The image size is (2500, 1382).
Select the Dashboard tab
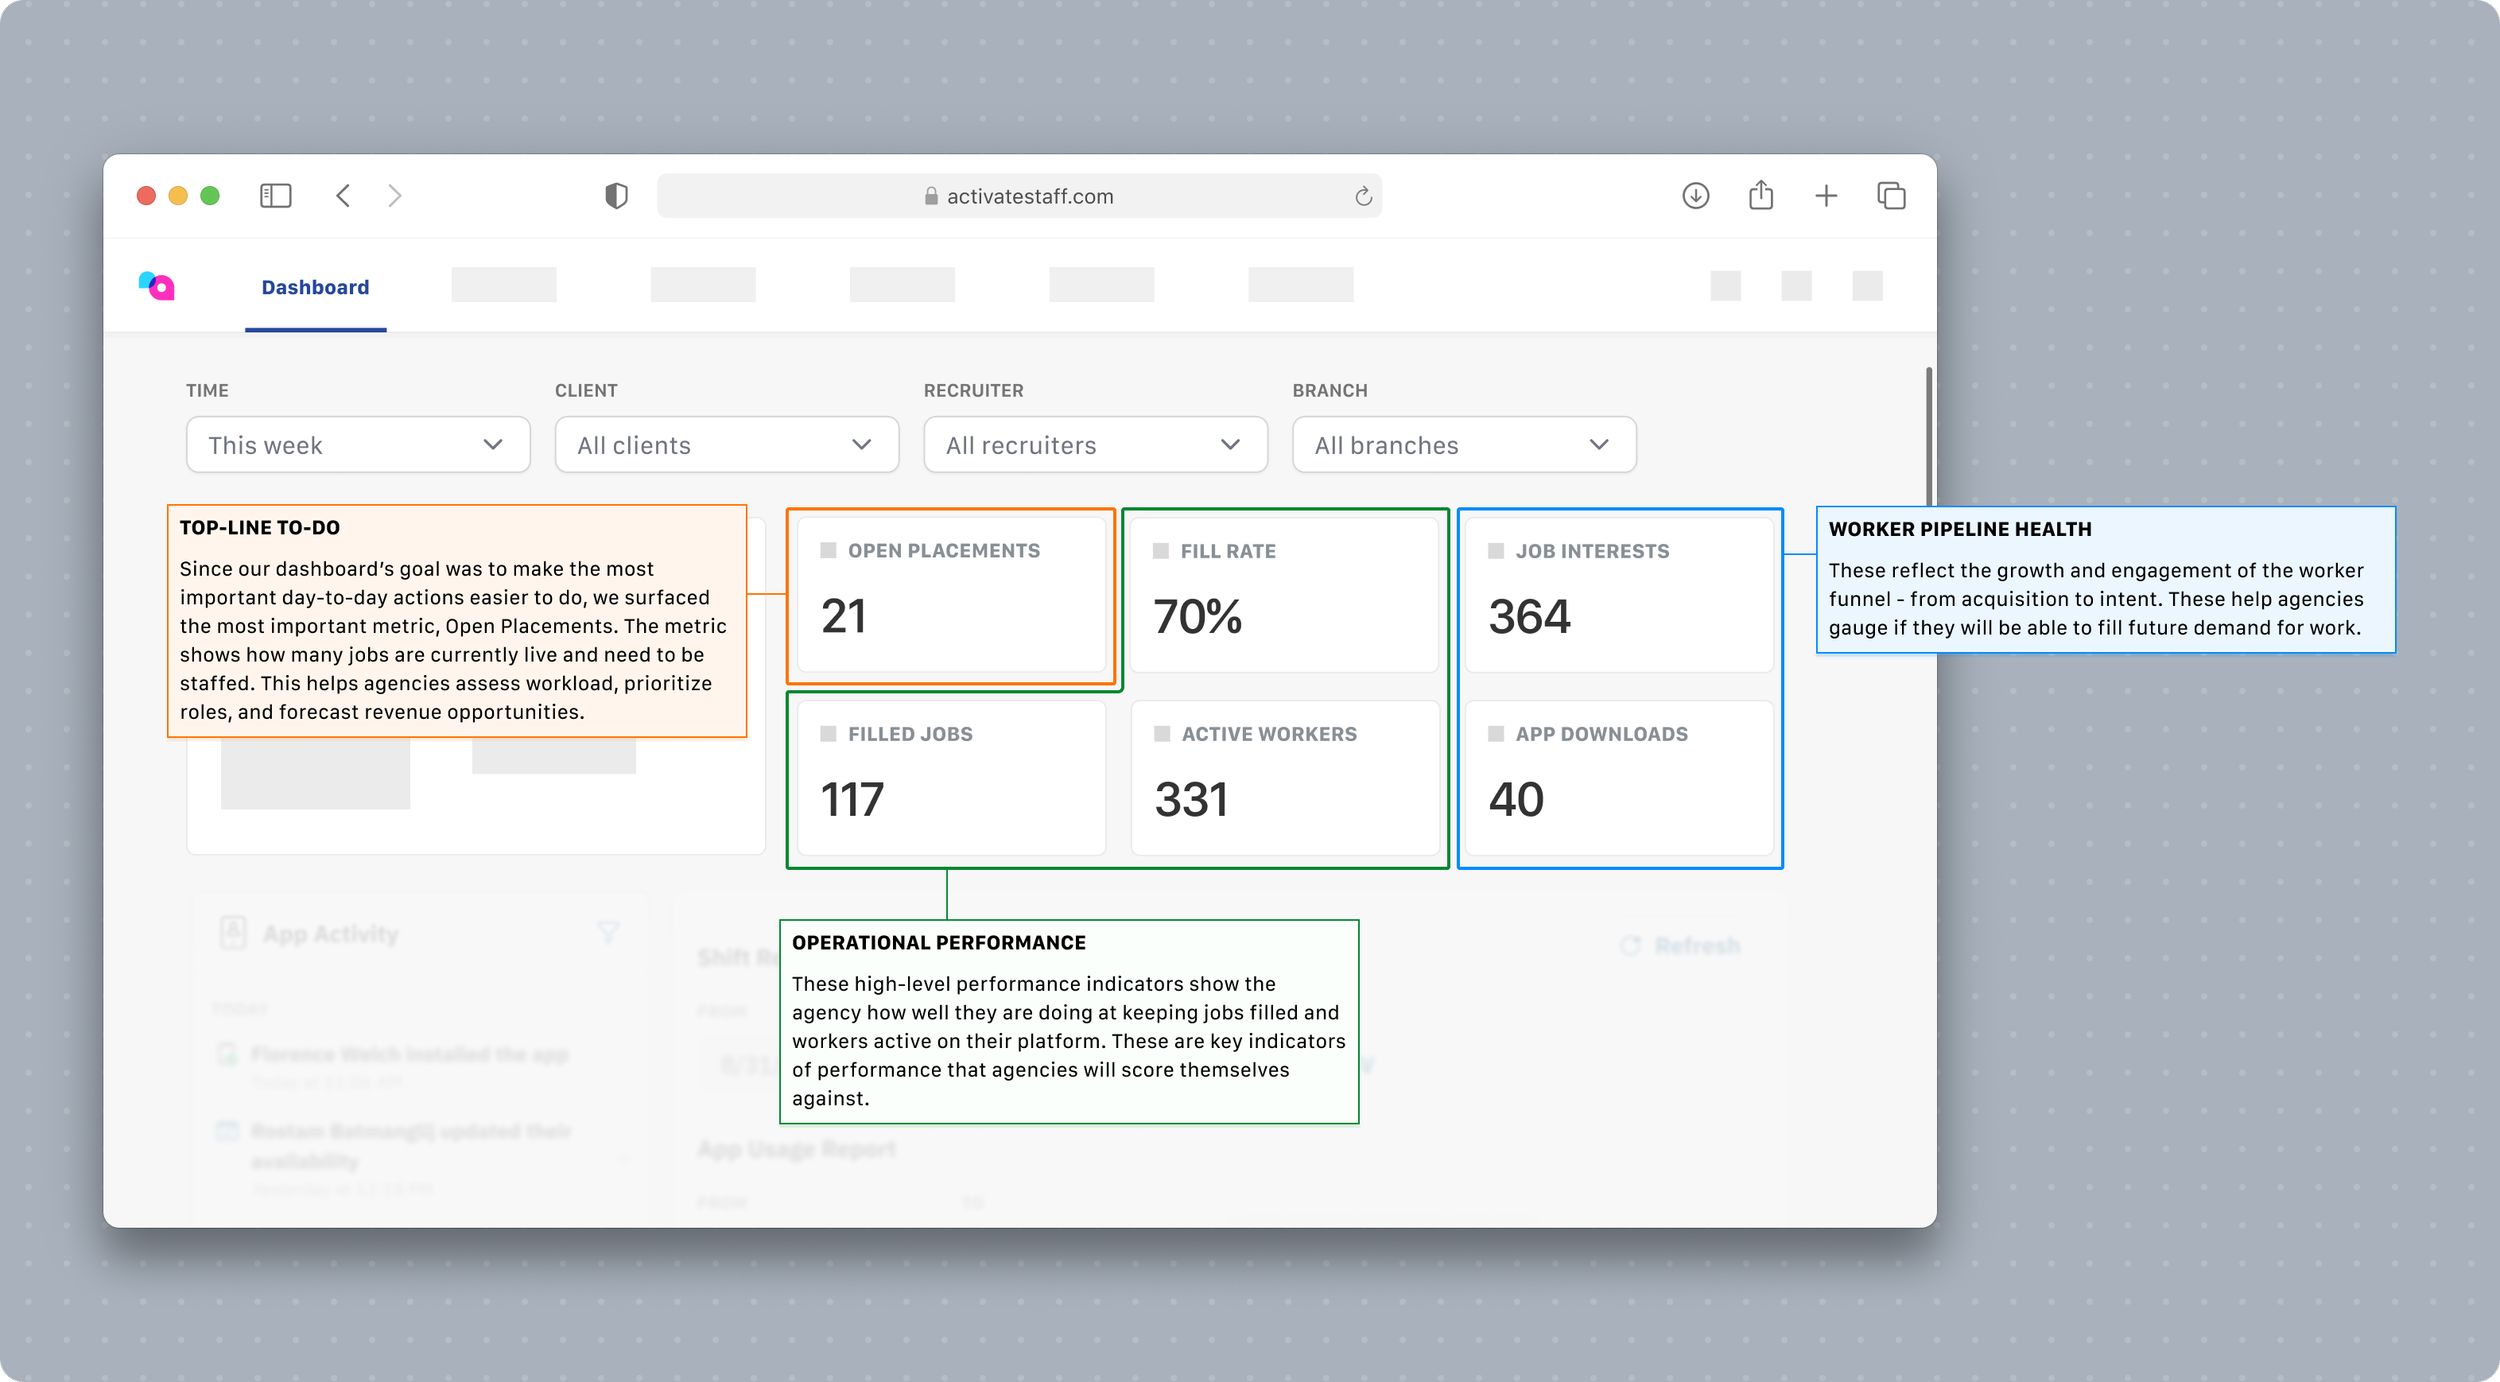coord(315,288)
